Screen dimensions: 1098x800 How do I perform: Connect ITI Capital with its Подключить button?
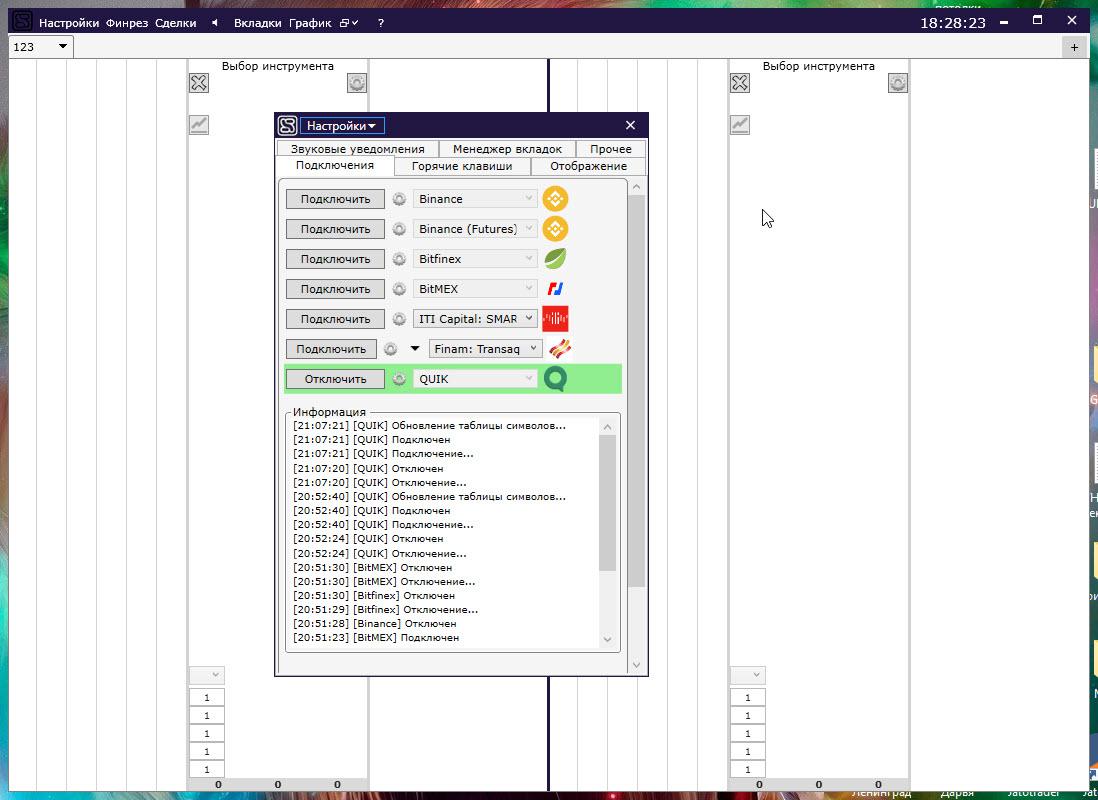(335, 319)
